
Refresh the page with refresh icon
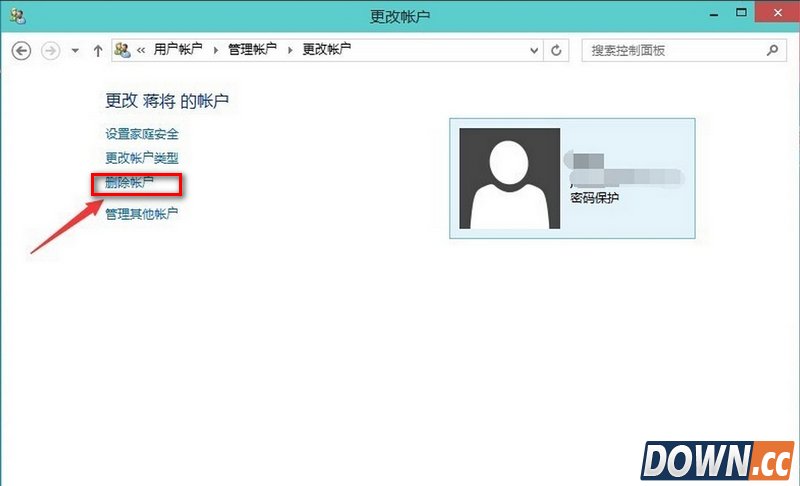click(556, 50)
